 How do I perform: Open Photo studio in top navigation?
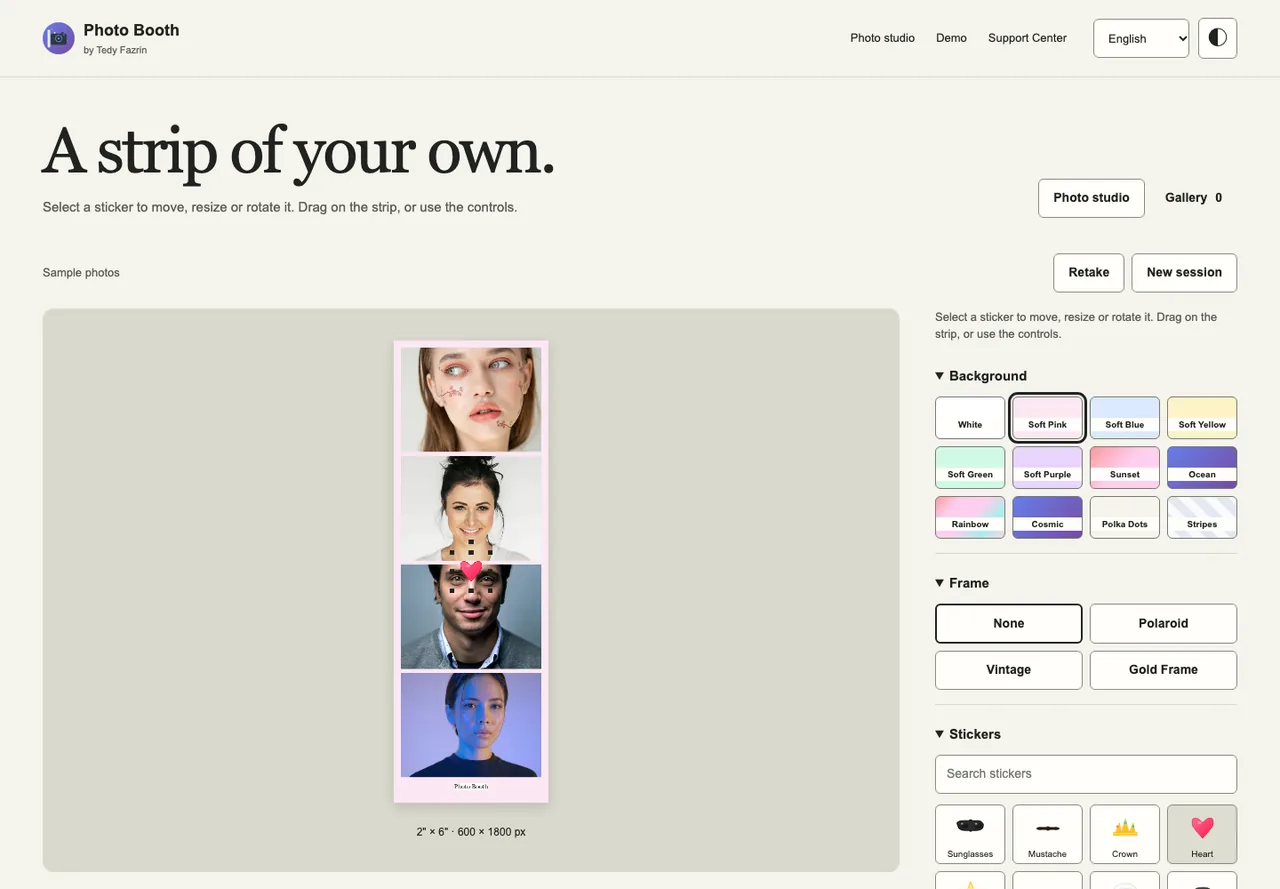point(882,38)
